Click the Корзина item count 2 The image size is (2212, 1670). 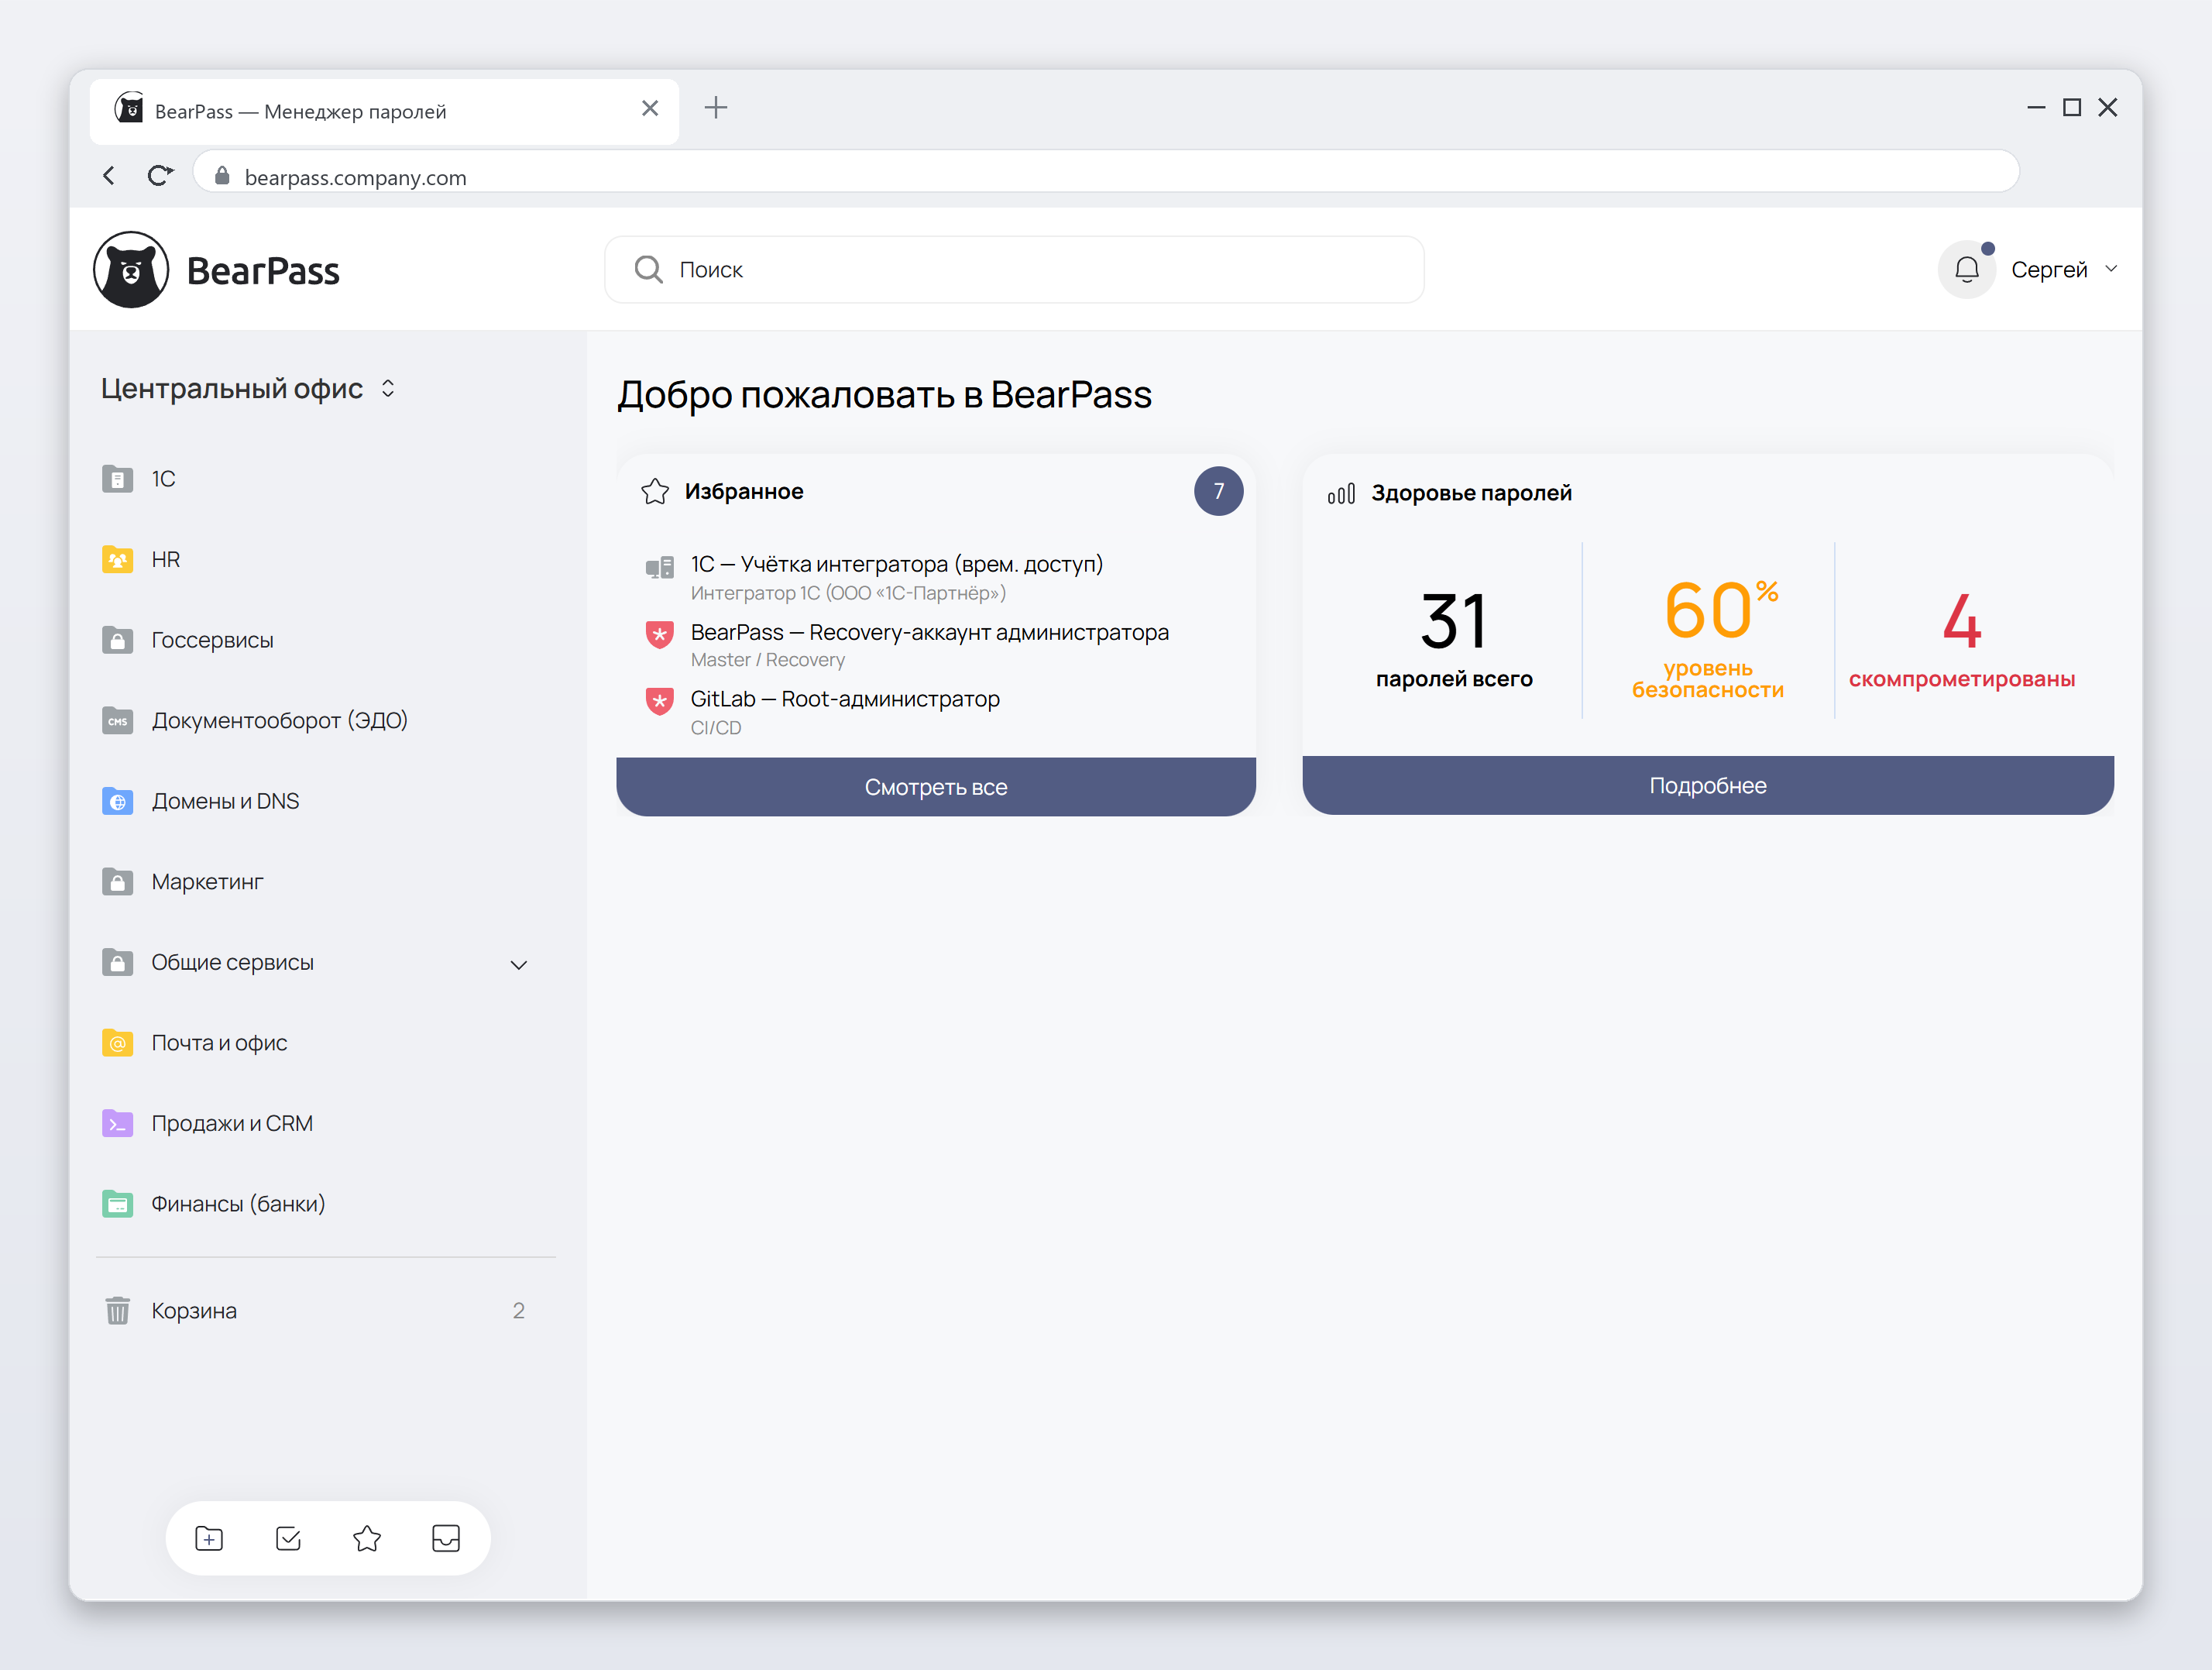click(518, 1310)
